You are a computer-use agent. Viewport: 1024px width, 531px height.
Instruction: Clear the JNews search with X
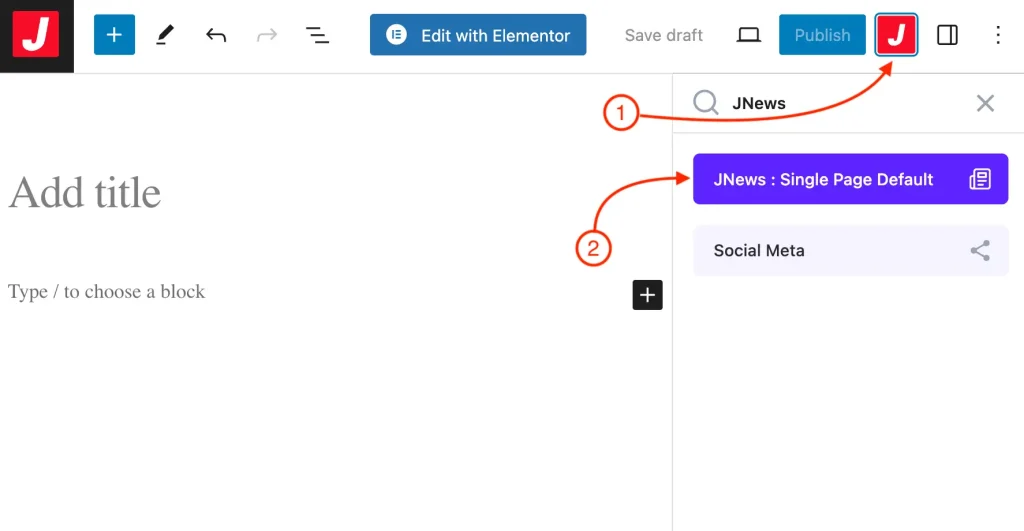click(985, 103)
